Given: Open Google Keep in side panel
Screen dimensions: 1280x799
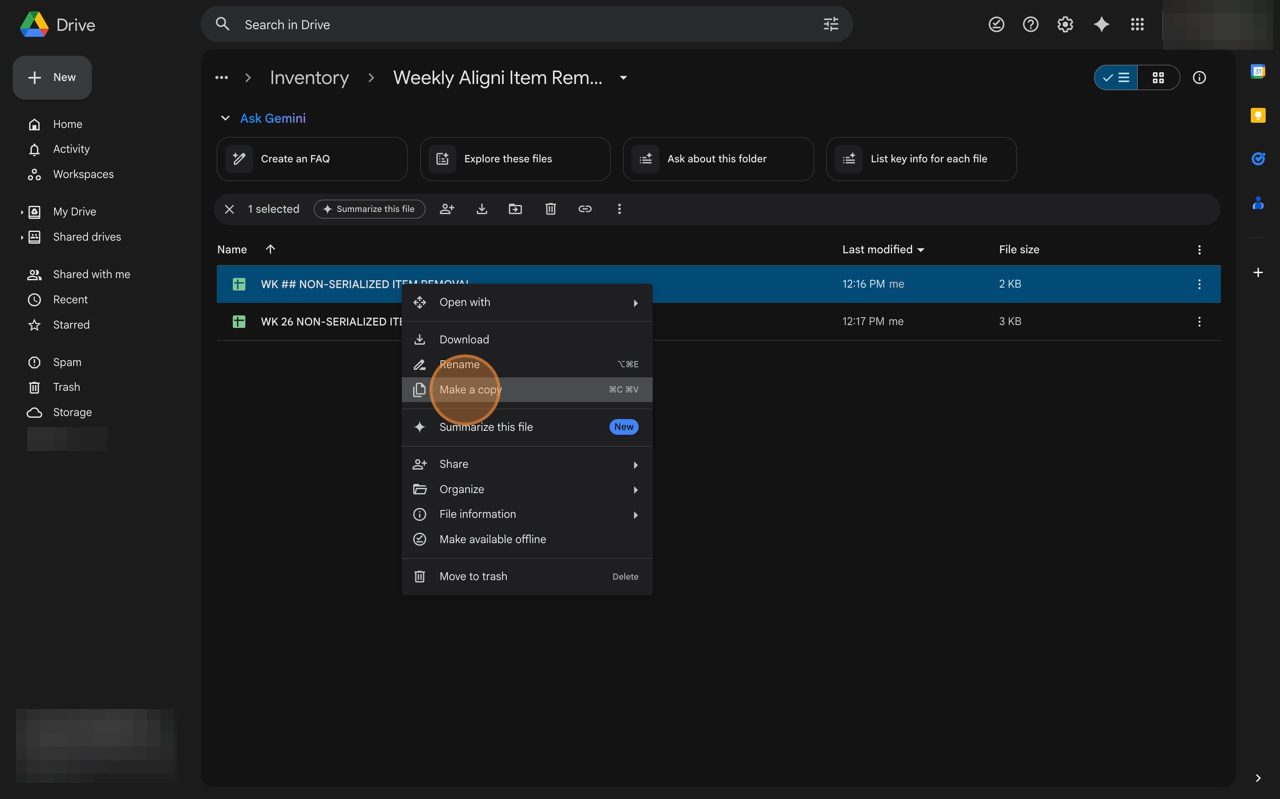Looking at the screenshot, I should [1258, 116].
